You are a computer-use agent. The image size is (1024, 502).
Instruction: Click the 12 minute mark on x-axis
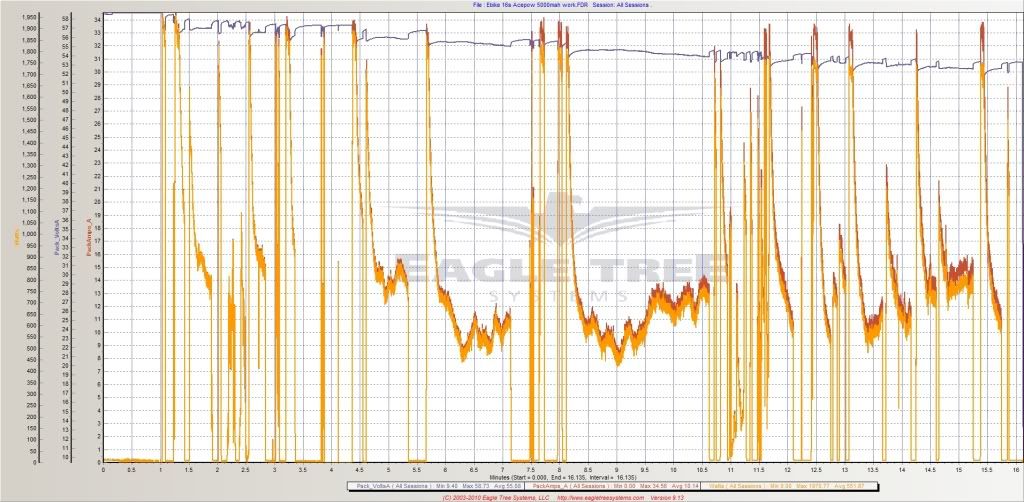788,468
